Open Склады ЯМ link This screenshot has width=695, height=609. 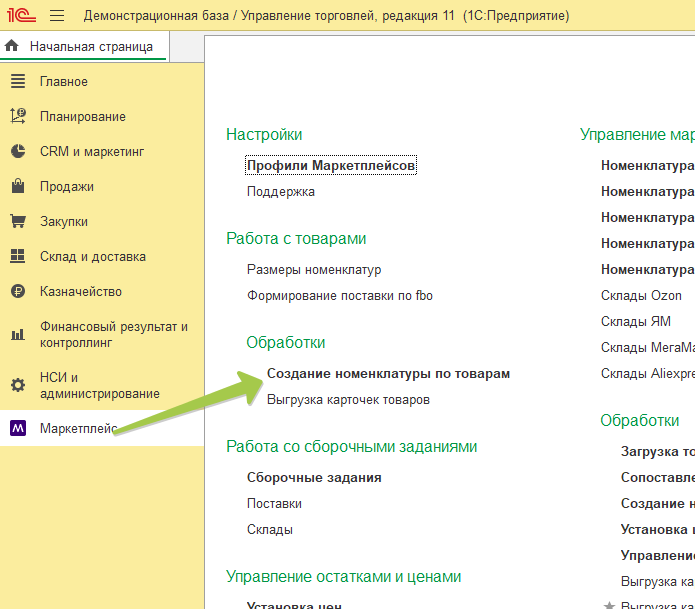click(636, 321)
